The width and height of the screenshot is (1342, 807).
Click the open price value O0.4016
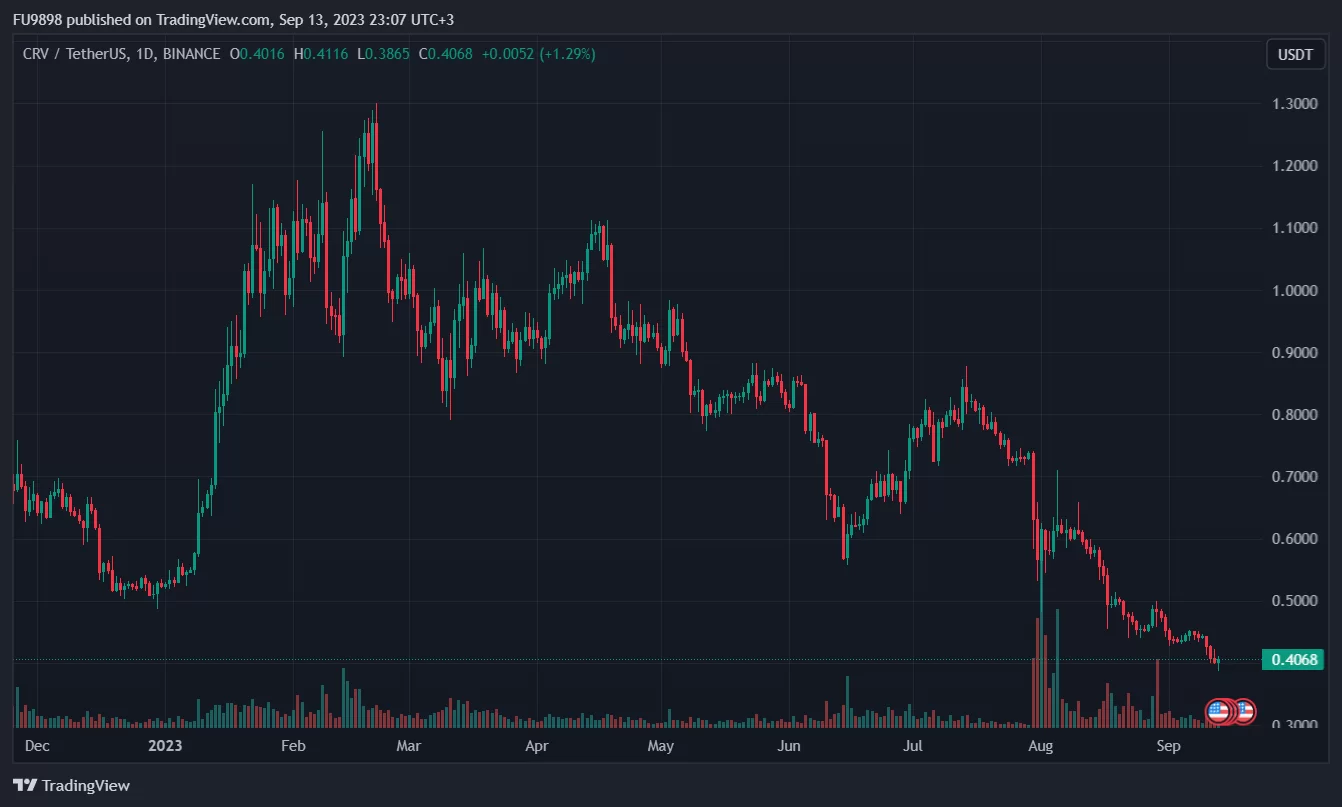click(x=257, y=54)
